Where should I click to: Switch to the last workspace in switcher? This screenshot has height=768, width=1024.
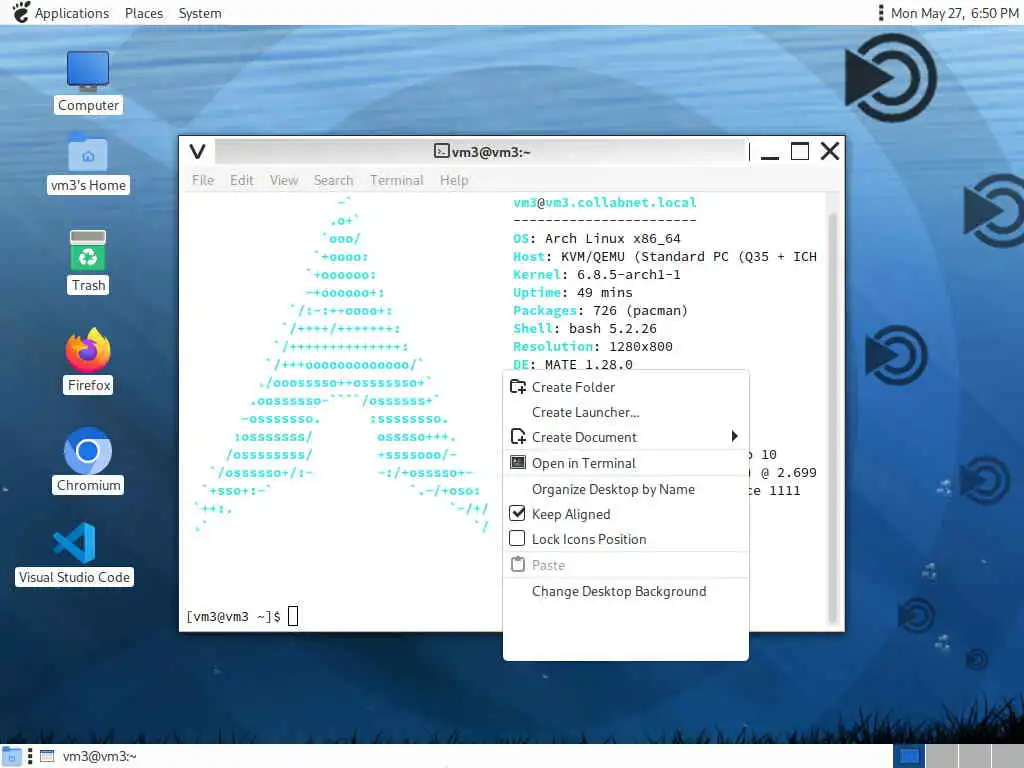coord(1008,756)
